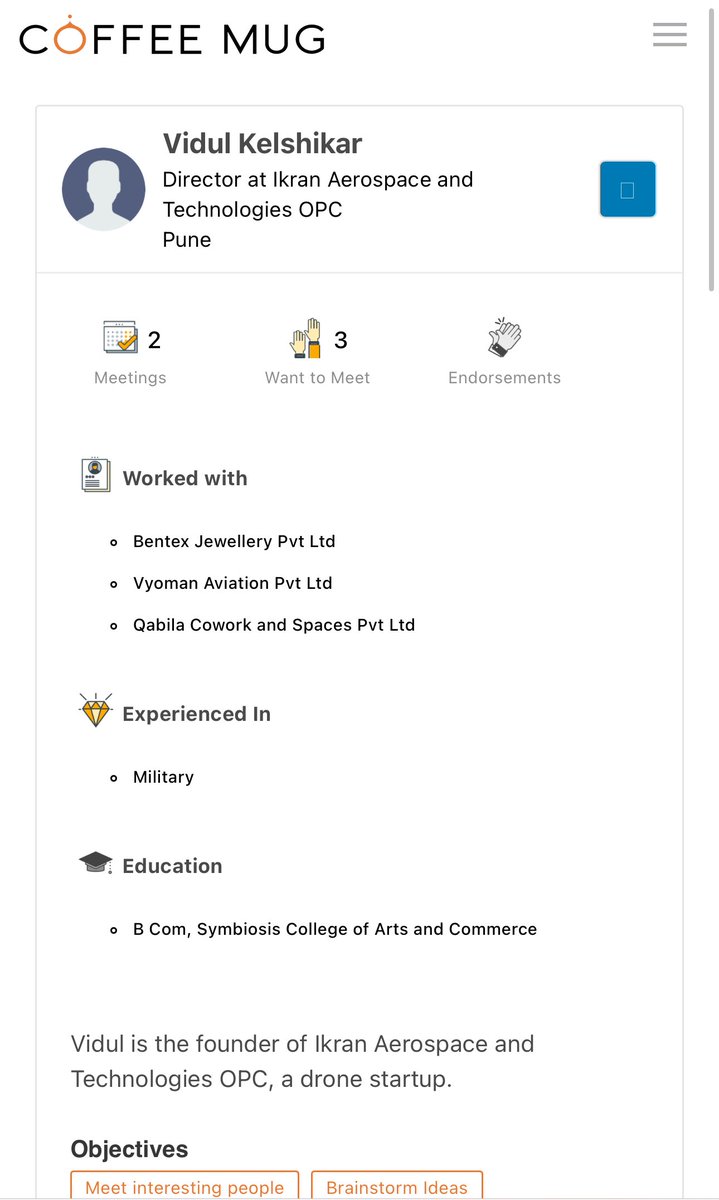Click the Endorsements label

504,378
